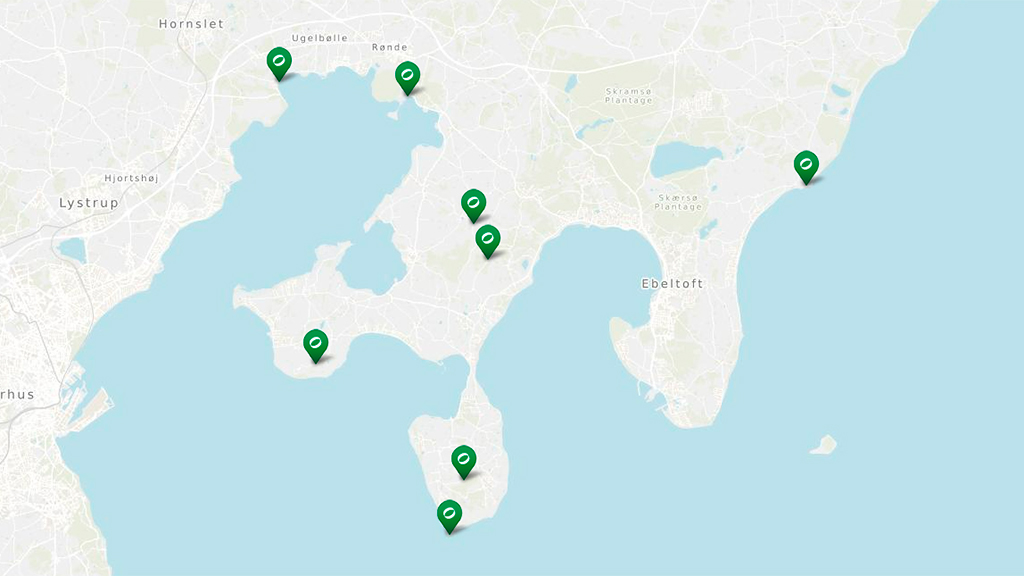1024x576 pixels.
Task: Click the Lystrup town label
Action: pos(89,203)
